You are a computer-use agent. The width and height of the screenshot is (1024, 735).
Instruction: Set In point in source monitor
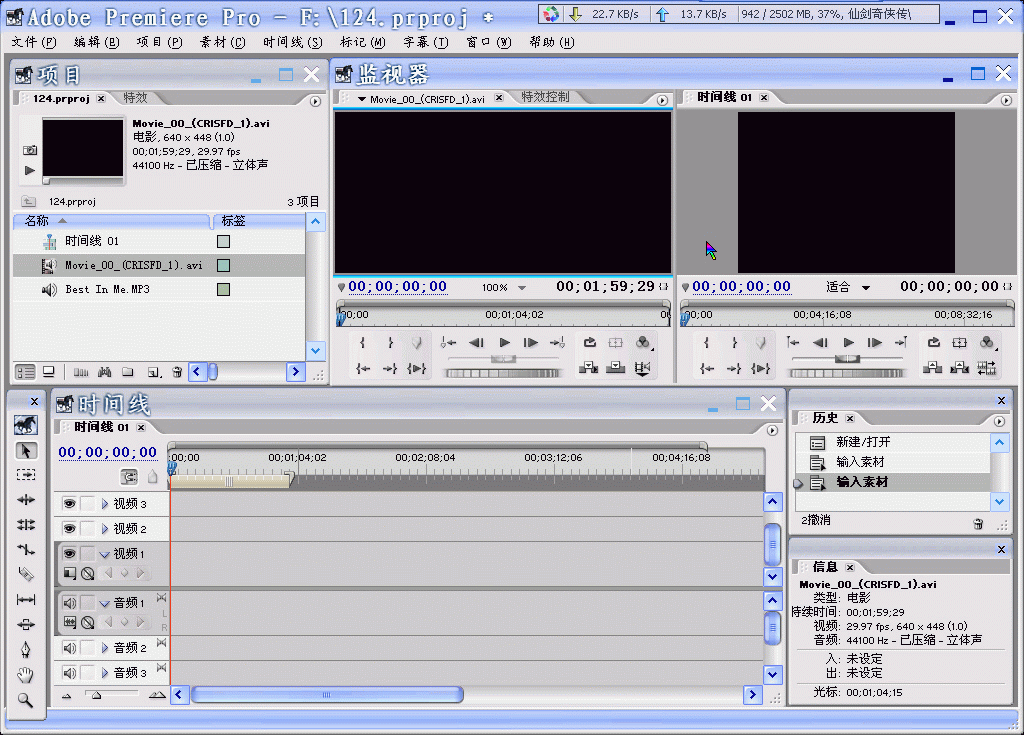(362, 342)
